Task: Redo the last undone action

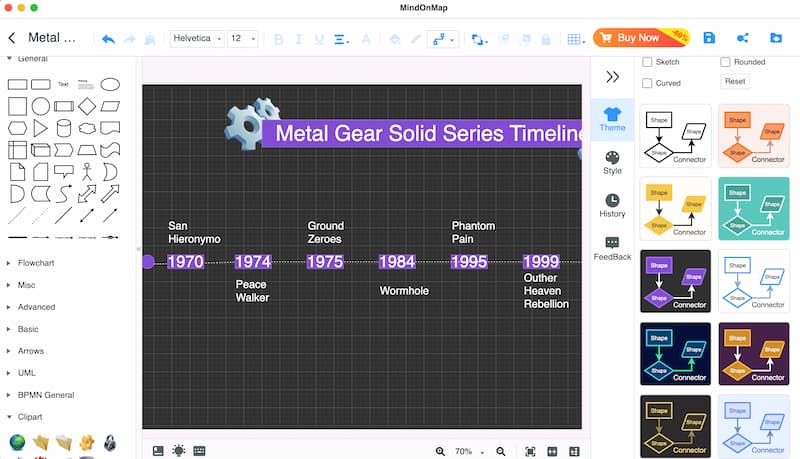Action: 130,39
